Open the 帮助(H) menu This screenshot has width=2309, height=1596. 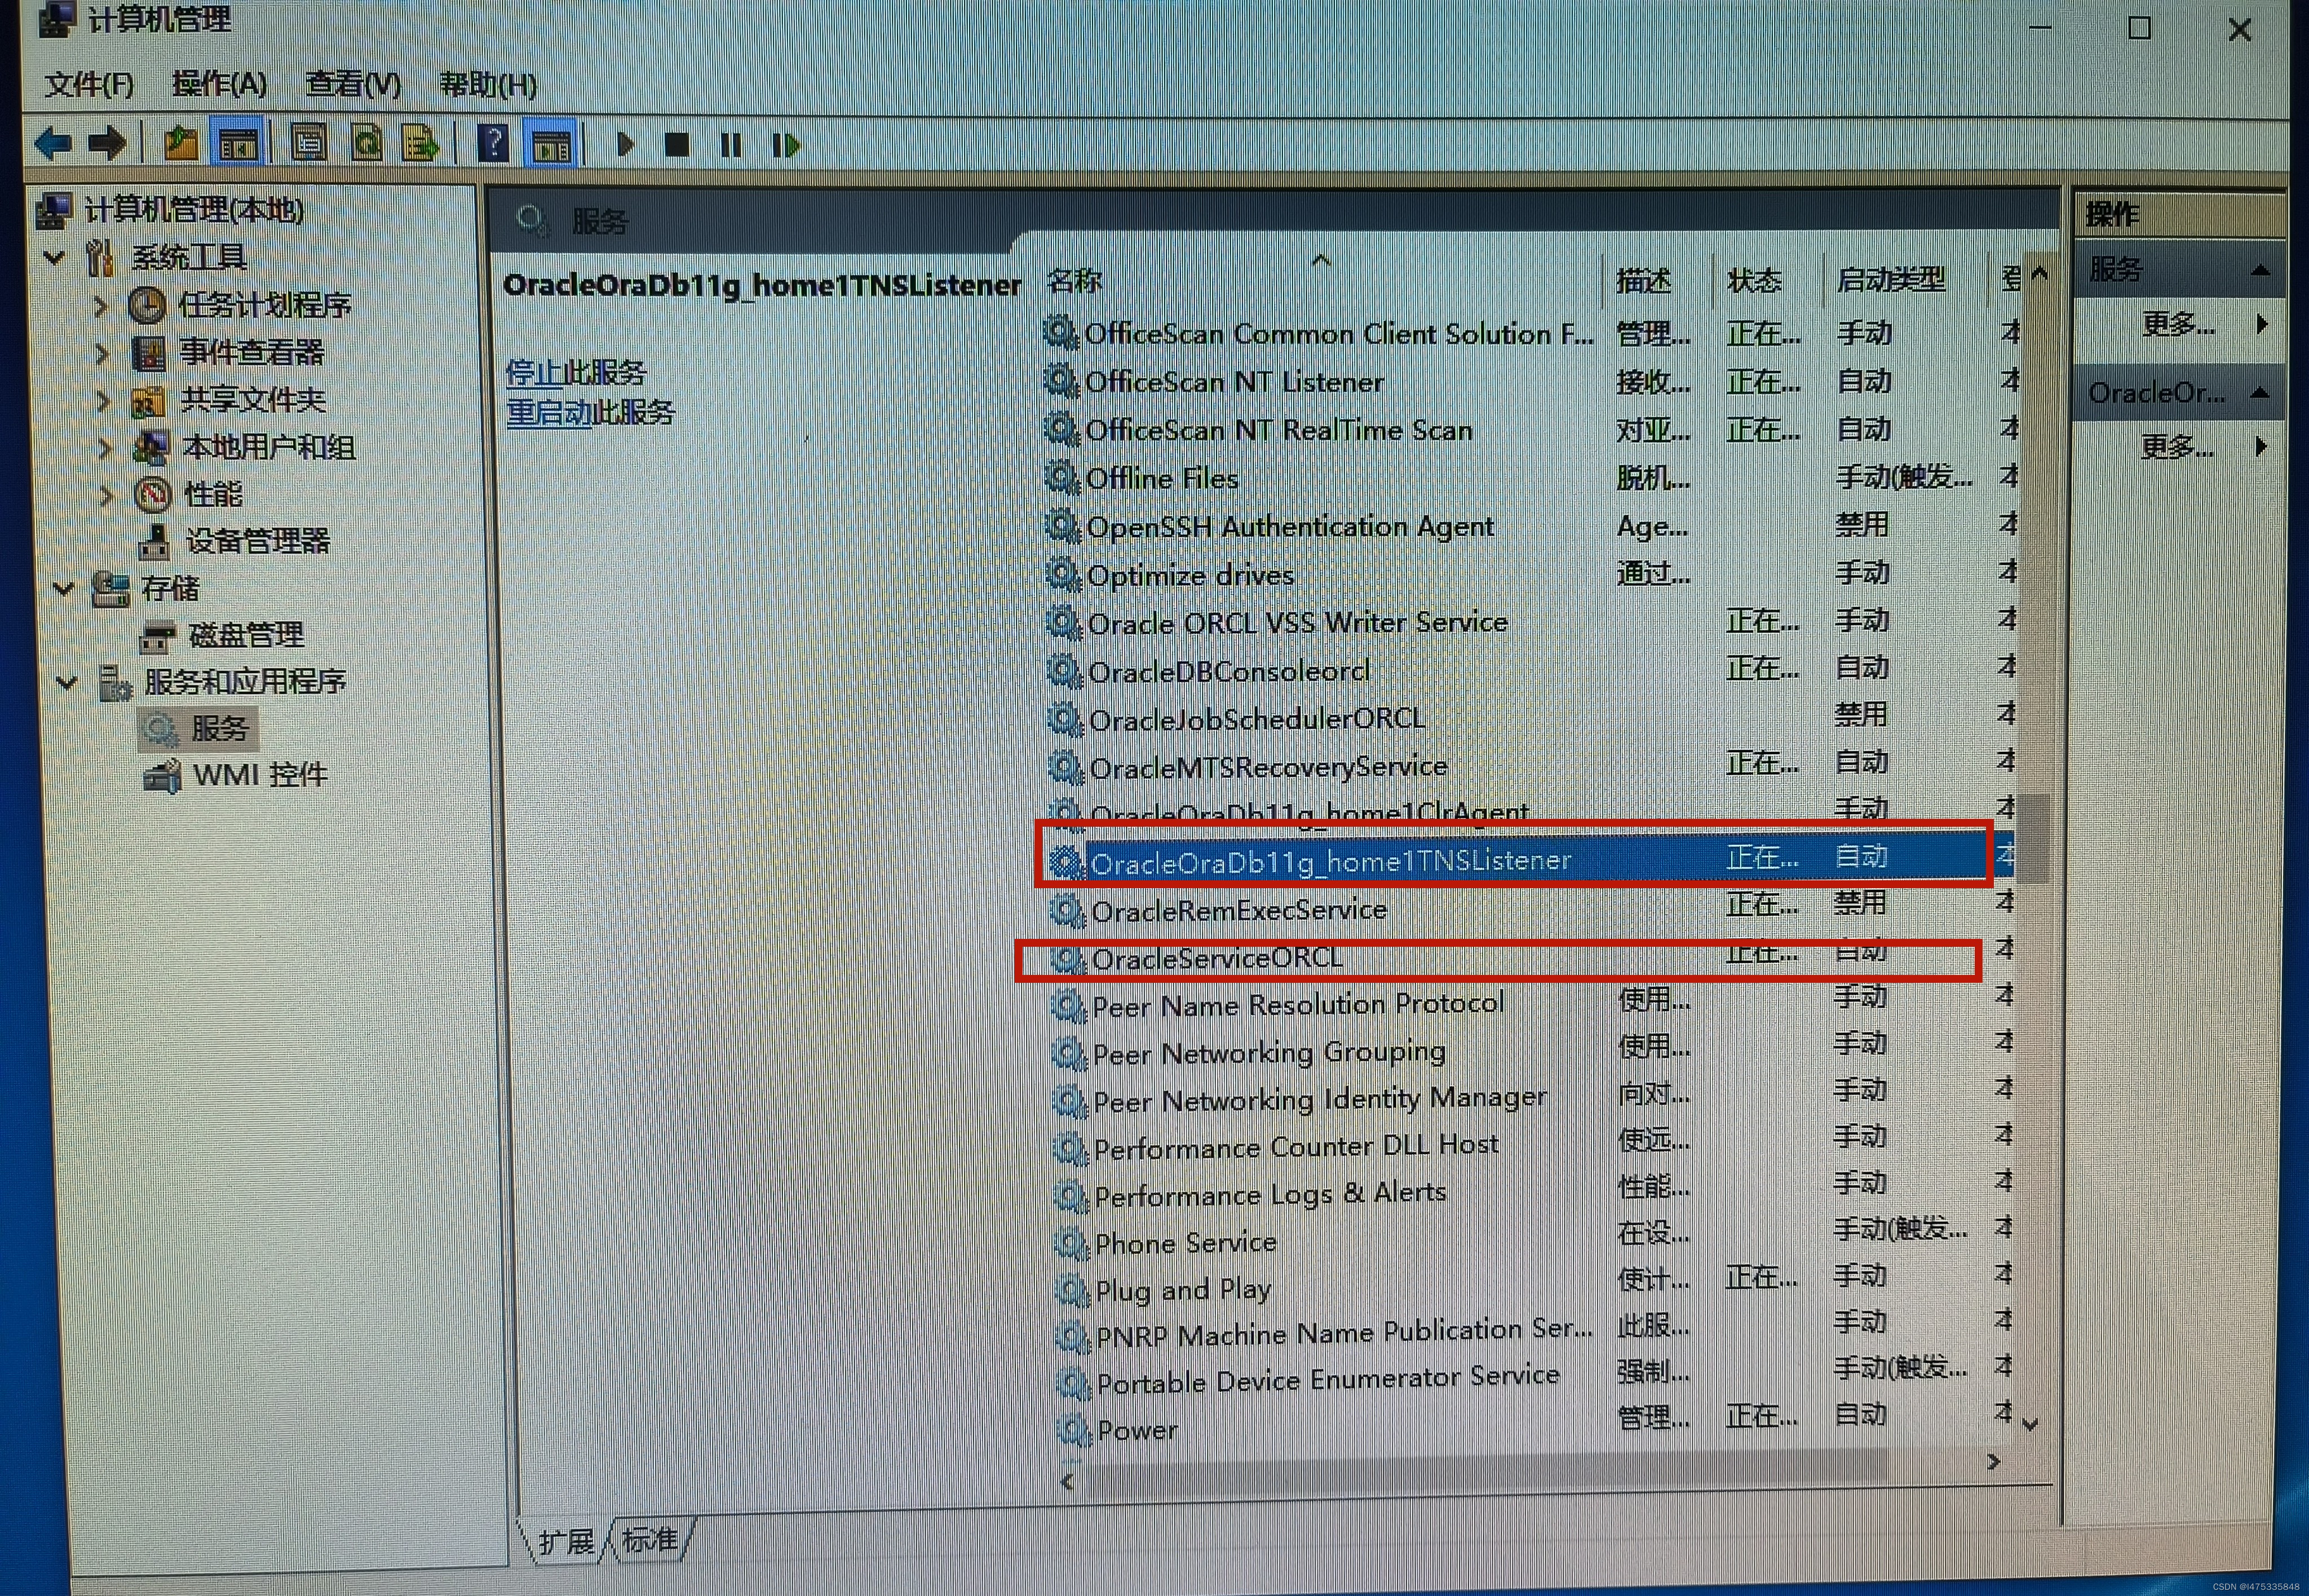[488, 85]
